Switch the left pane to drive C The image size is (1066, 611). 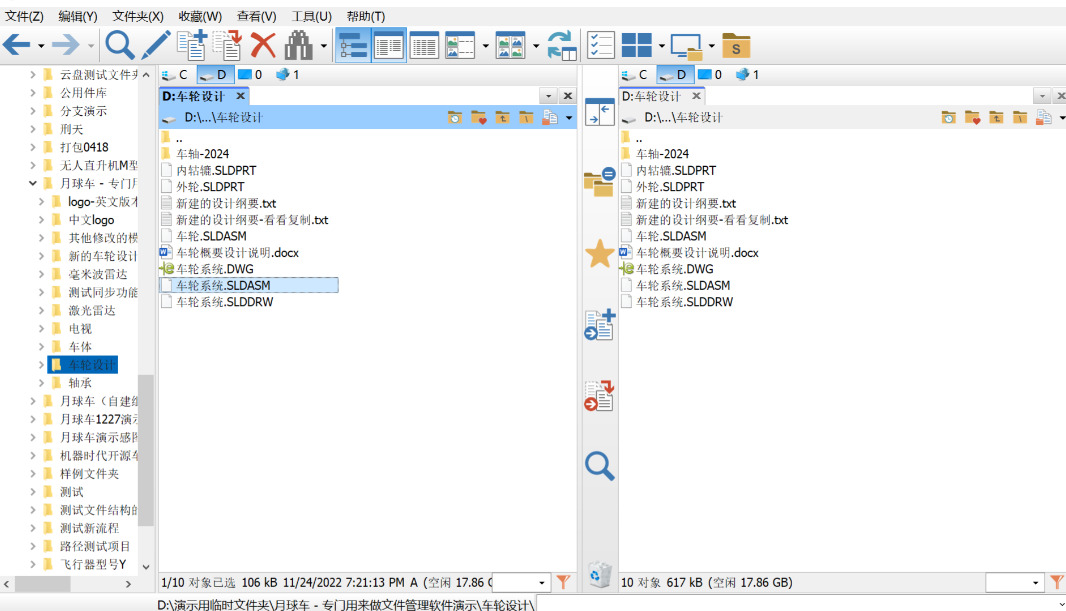coord(175,75)
